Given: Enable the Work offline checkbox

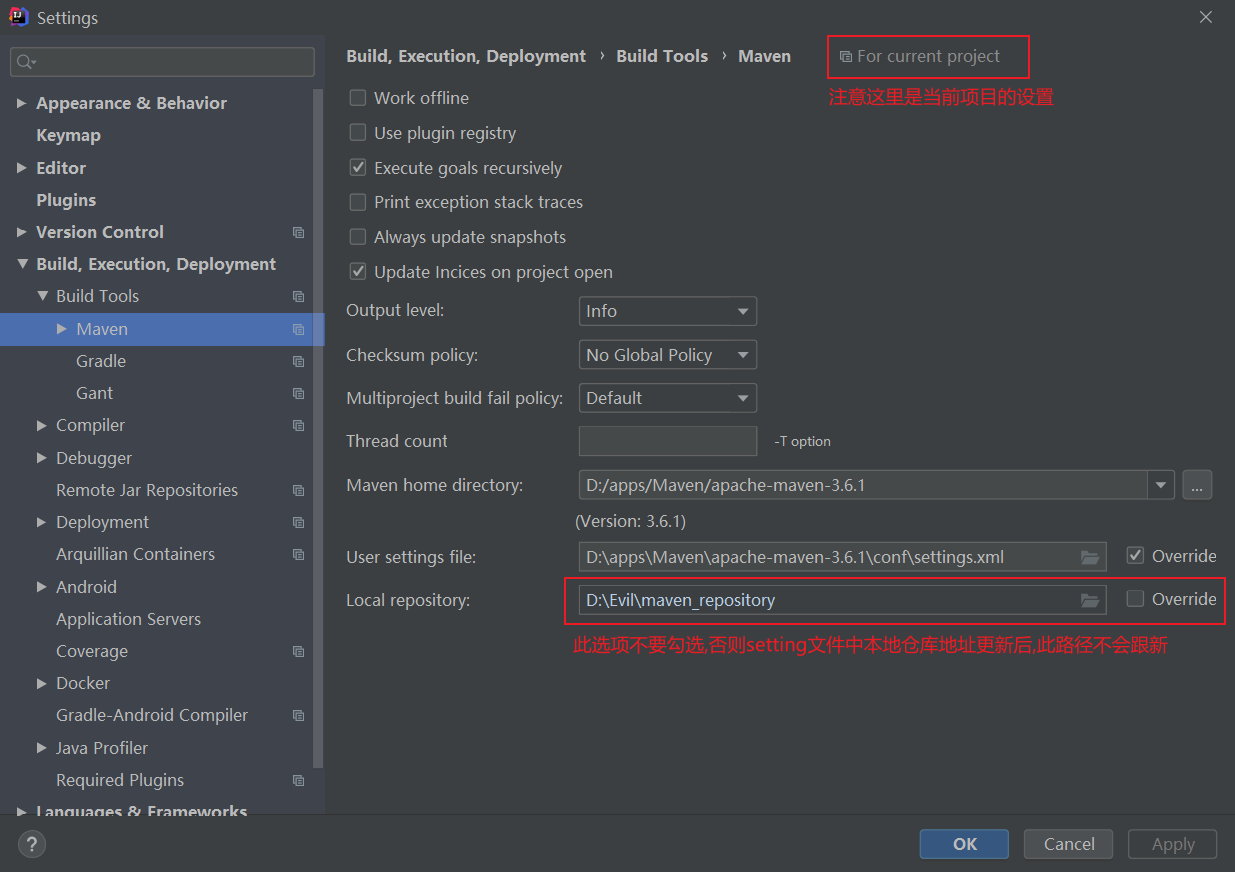Looking at the screenshot, I should [357, 97].
